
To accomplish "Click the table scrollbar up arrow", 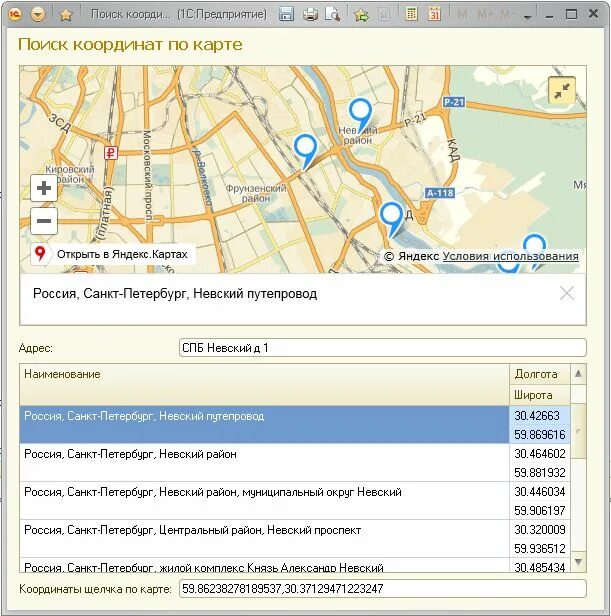I will (x=578, y=374).
